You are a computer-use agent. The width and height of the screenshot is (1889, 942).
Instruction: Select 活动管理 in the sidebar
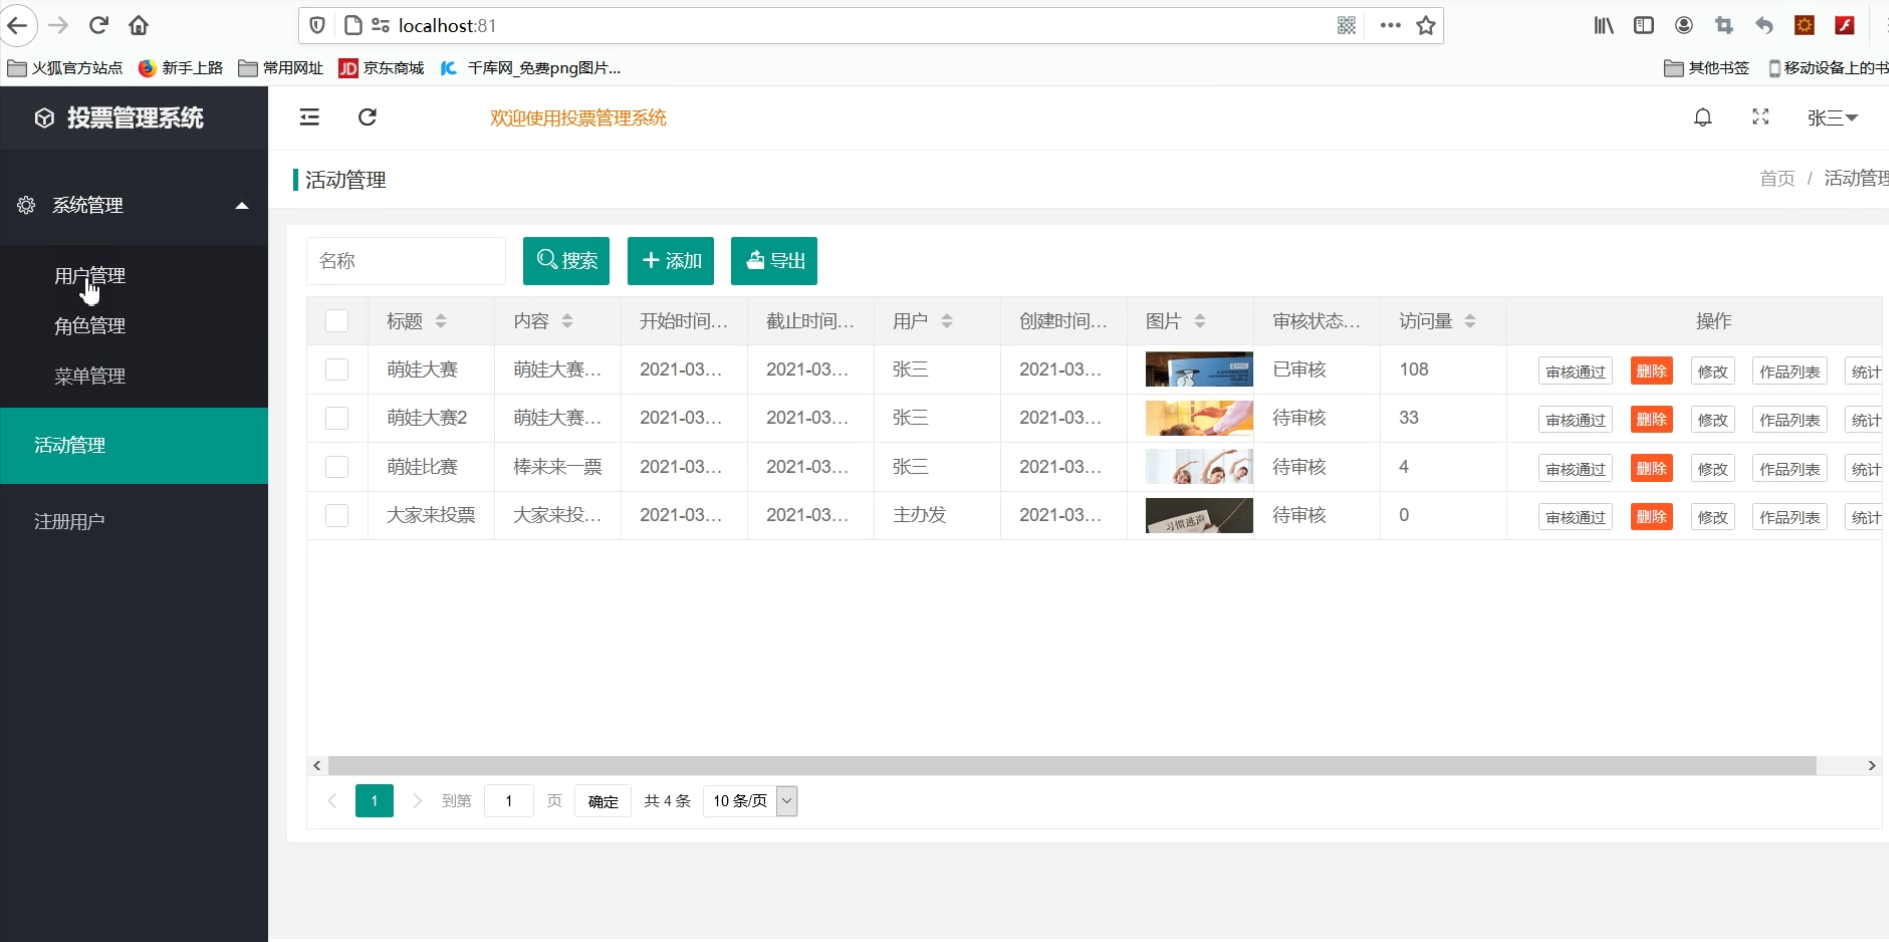tap(134, 445)
